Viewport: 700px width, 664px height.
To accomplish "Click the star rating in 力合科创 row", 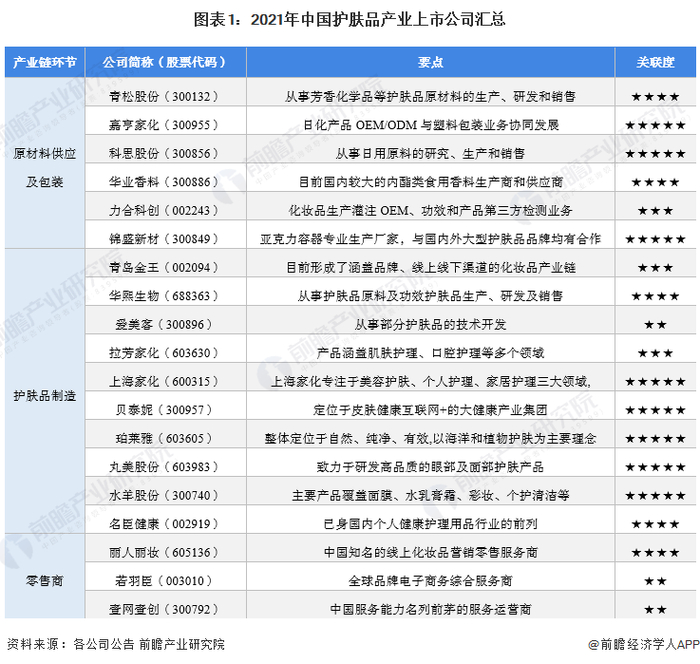I will click(x=655, y=210).
